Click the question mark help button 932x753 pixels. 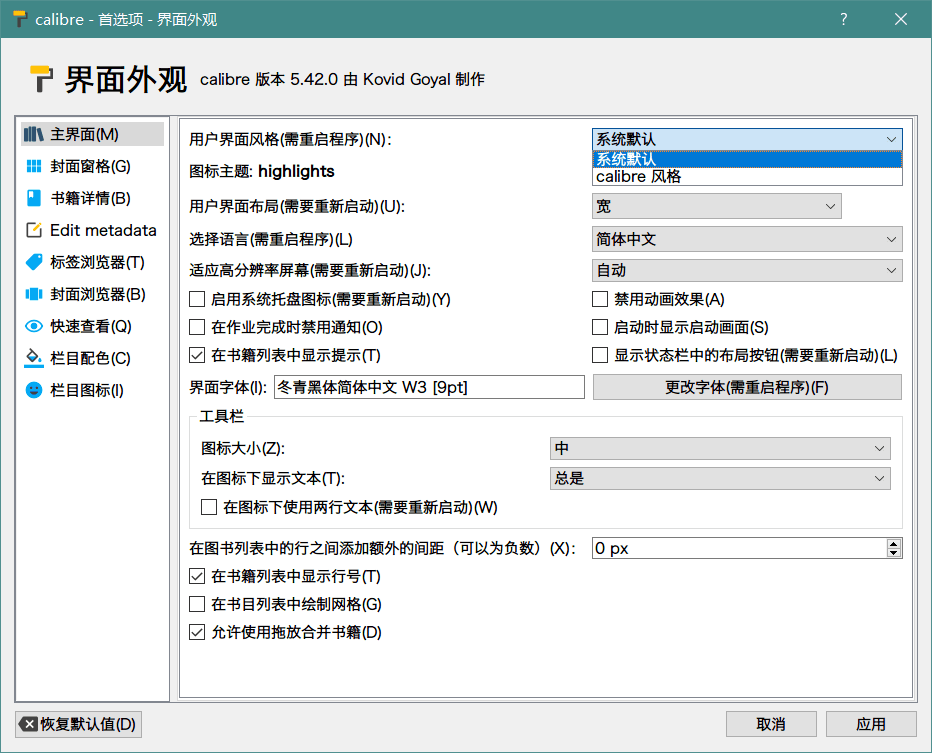tap(843, 19)
